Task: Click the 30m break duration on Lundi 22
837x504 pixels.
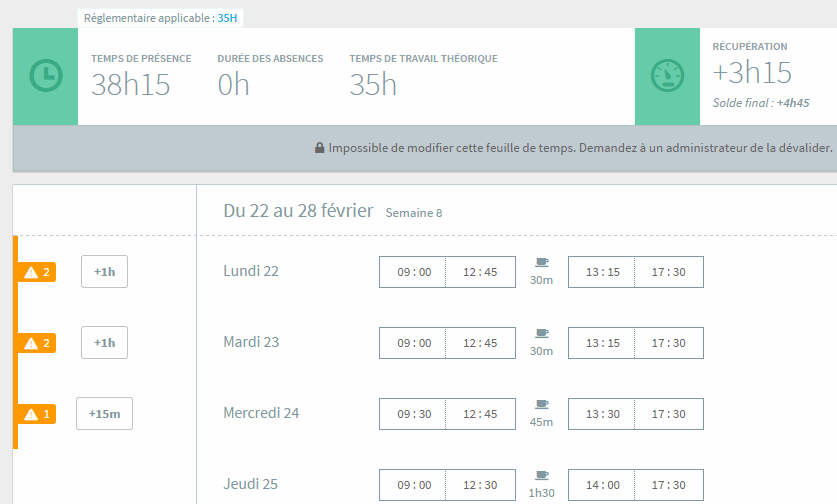Action: (x=541, y=280)
